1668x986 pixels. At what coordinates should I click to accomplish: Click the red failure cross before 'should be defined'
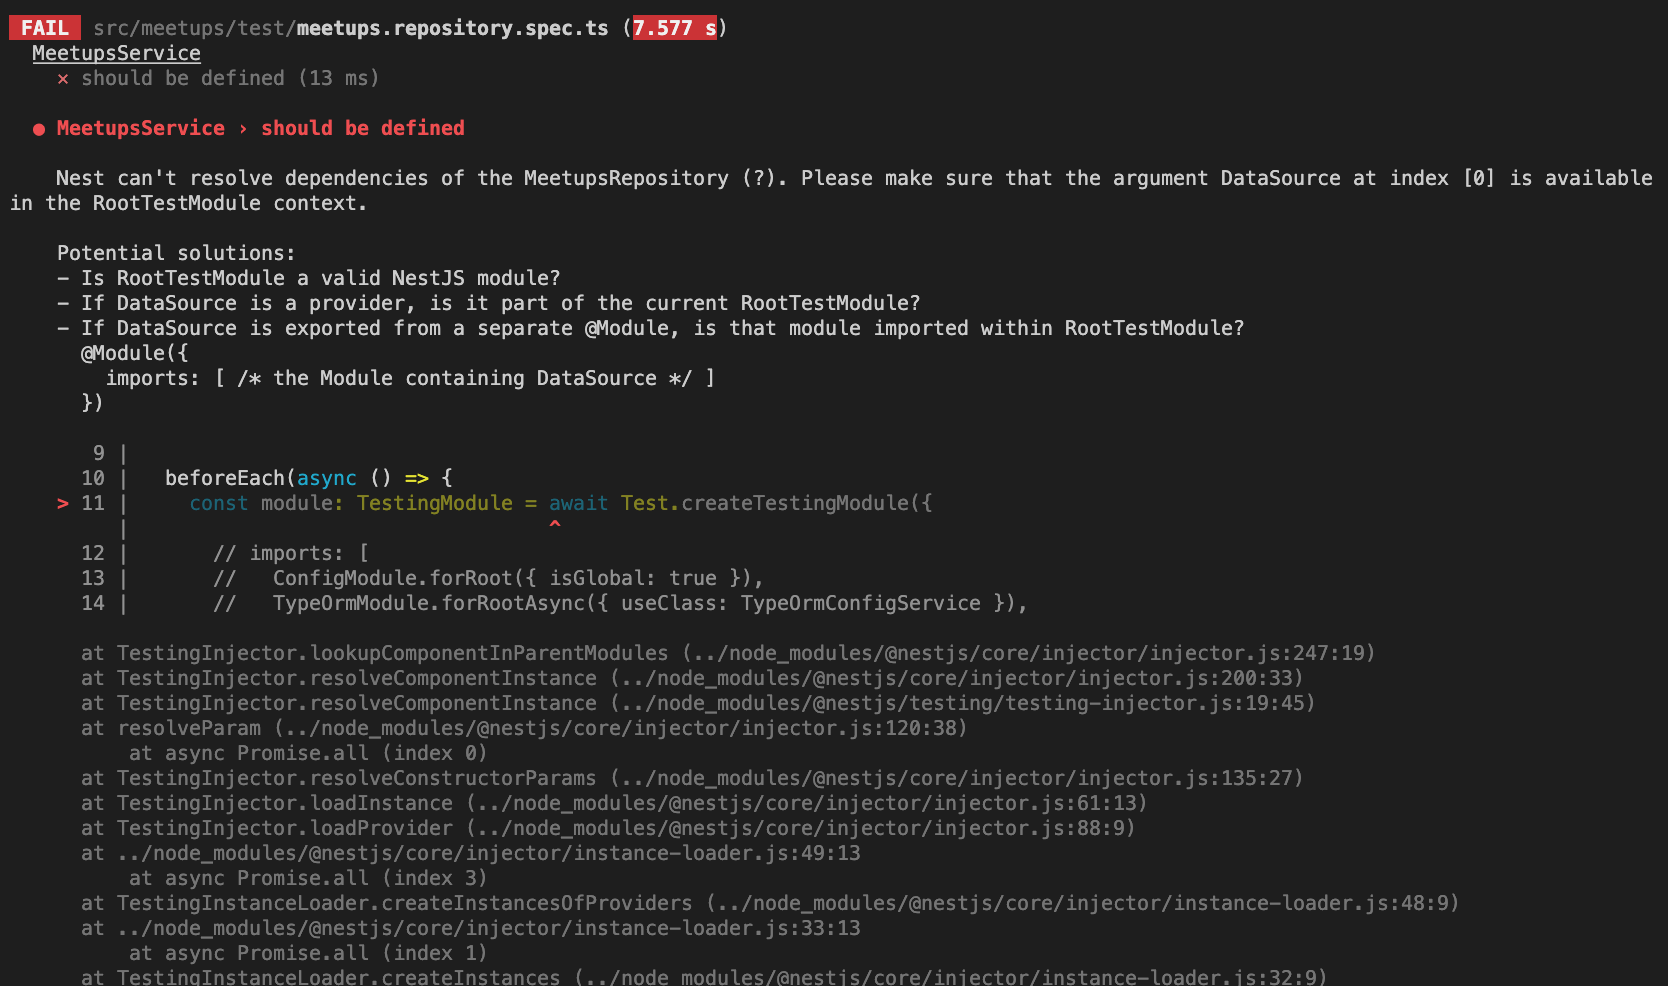coord(63,79)
